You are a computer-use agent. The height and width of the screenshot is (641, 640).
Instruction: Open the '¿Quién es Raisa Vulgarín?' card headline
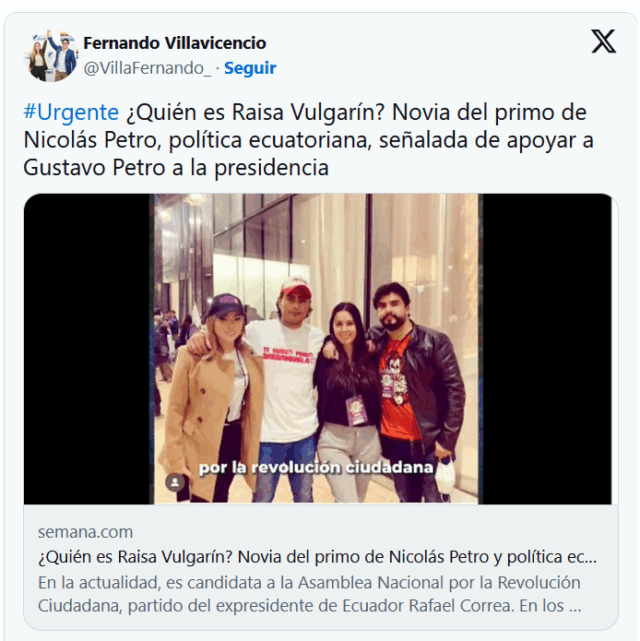(317, 557)
